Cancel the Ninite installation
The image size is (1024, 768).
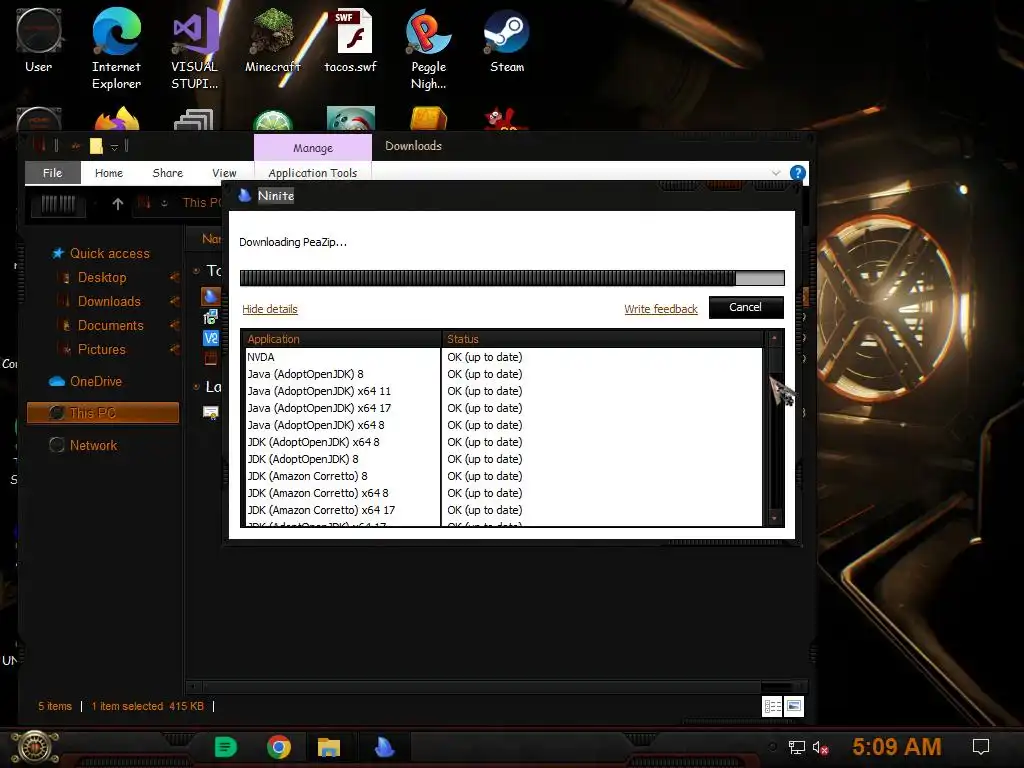coord(746,307)
